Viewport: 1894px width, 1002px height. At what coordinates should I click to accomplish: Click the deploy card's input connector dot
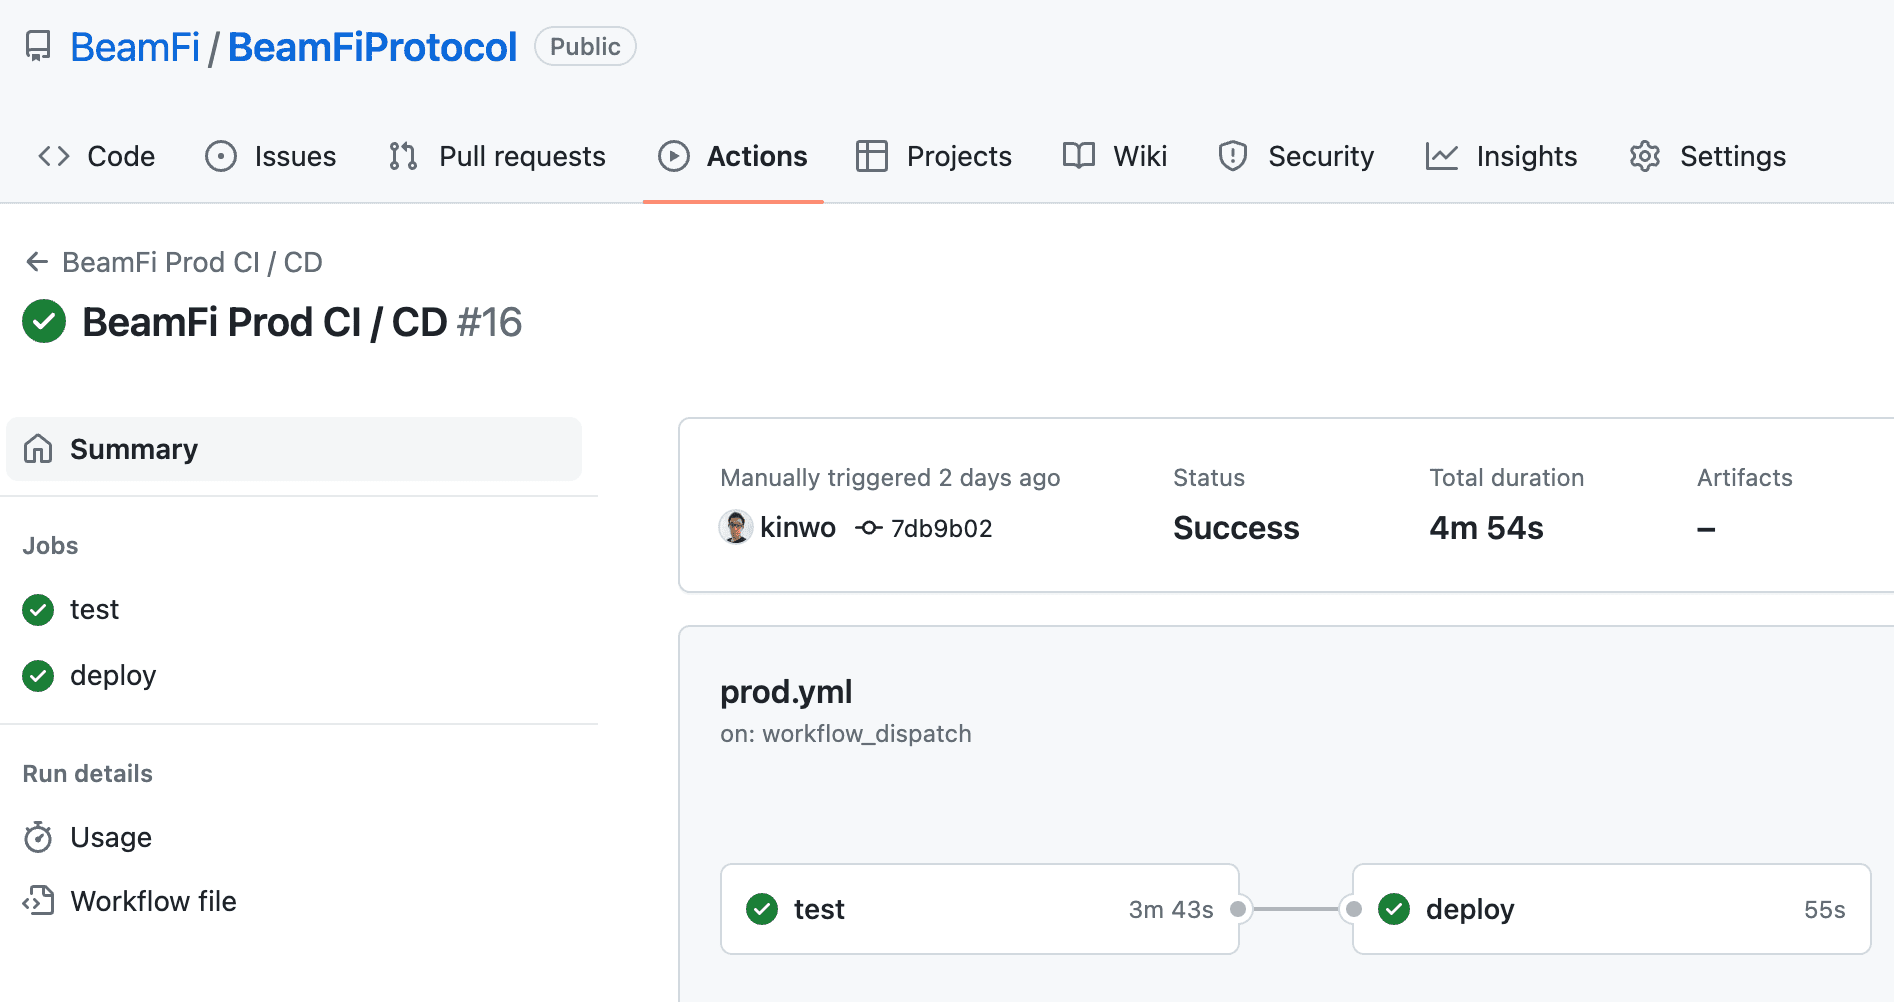pos(1354,909)
